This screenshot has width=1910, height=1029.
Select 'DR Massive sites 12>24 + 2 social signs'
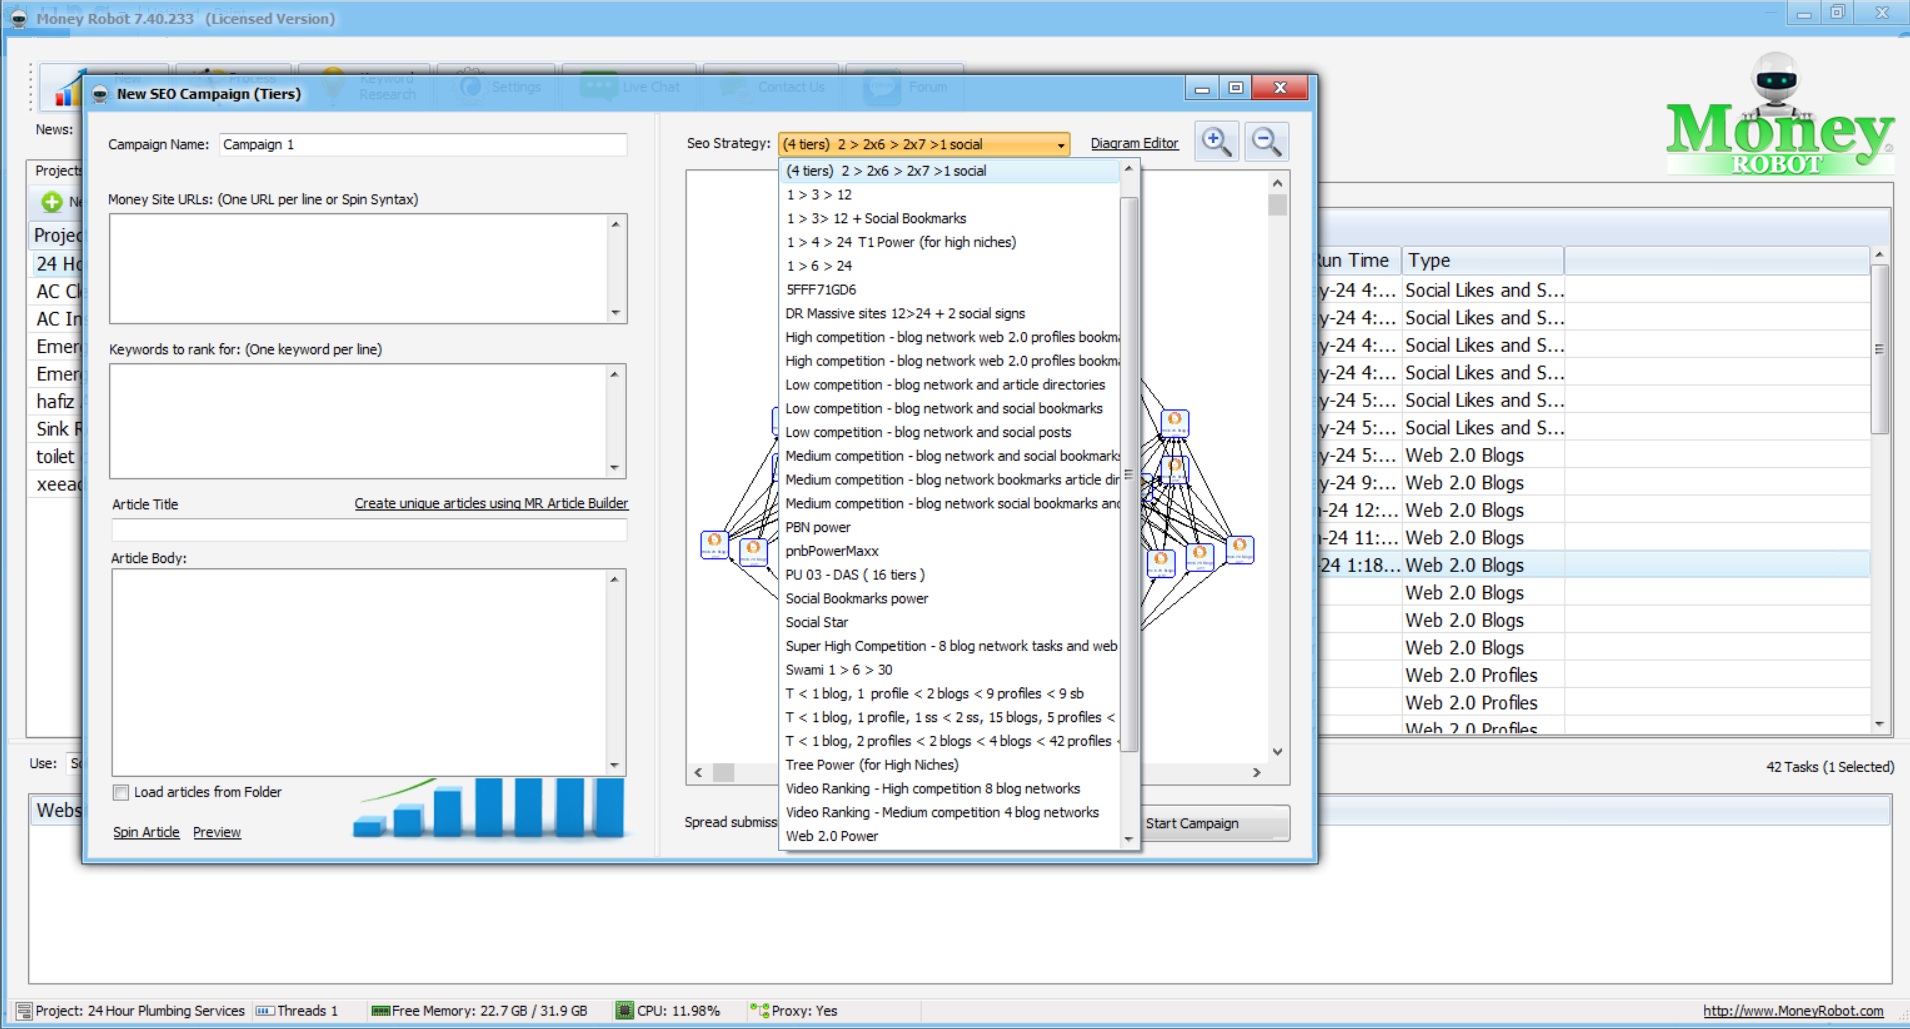tap(949, 313)
